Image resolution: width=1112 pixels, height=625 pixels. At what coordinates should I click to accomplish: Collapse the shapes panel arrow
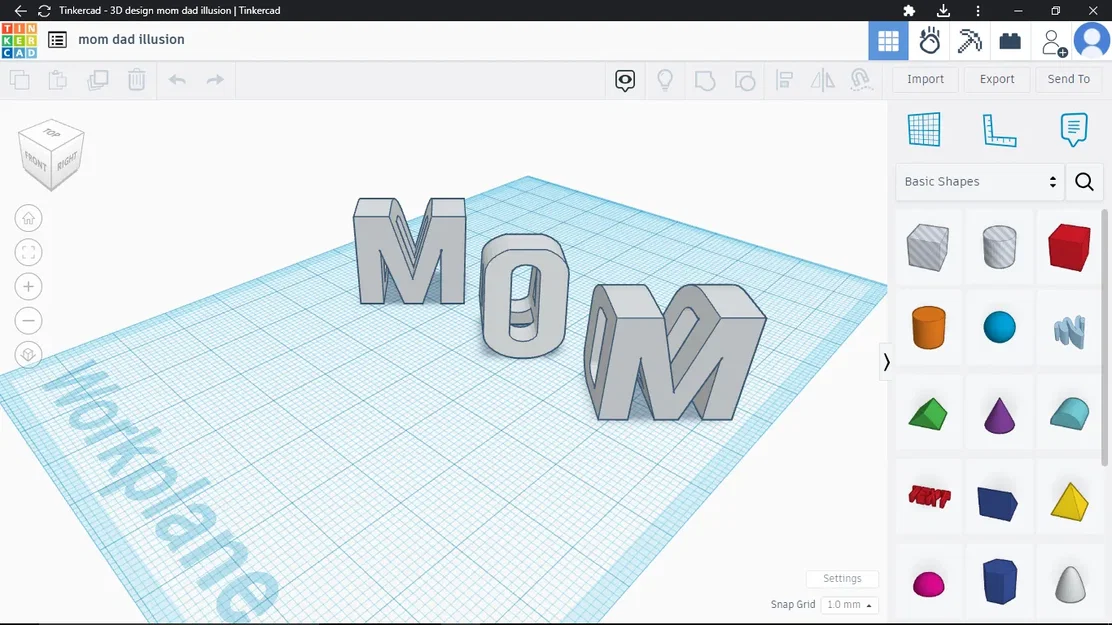(886, 362)
